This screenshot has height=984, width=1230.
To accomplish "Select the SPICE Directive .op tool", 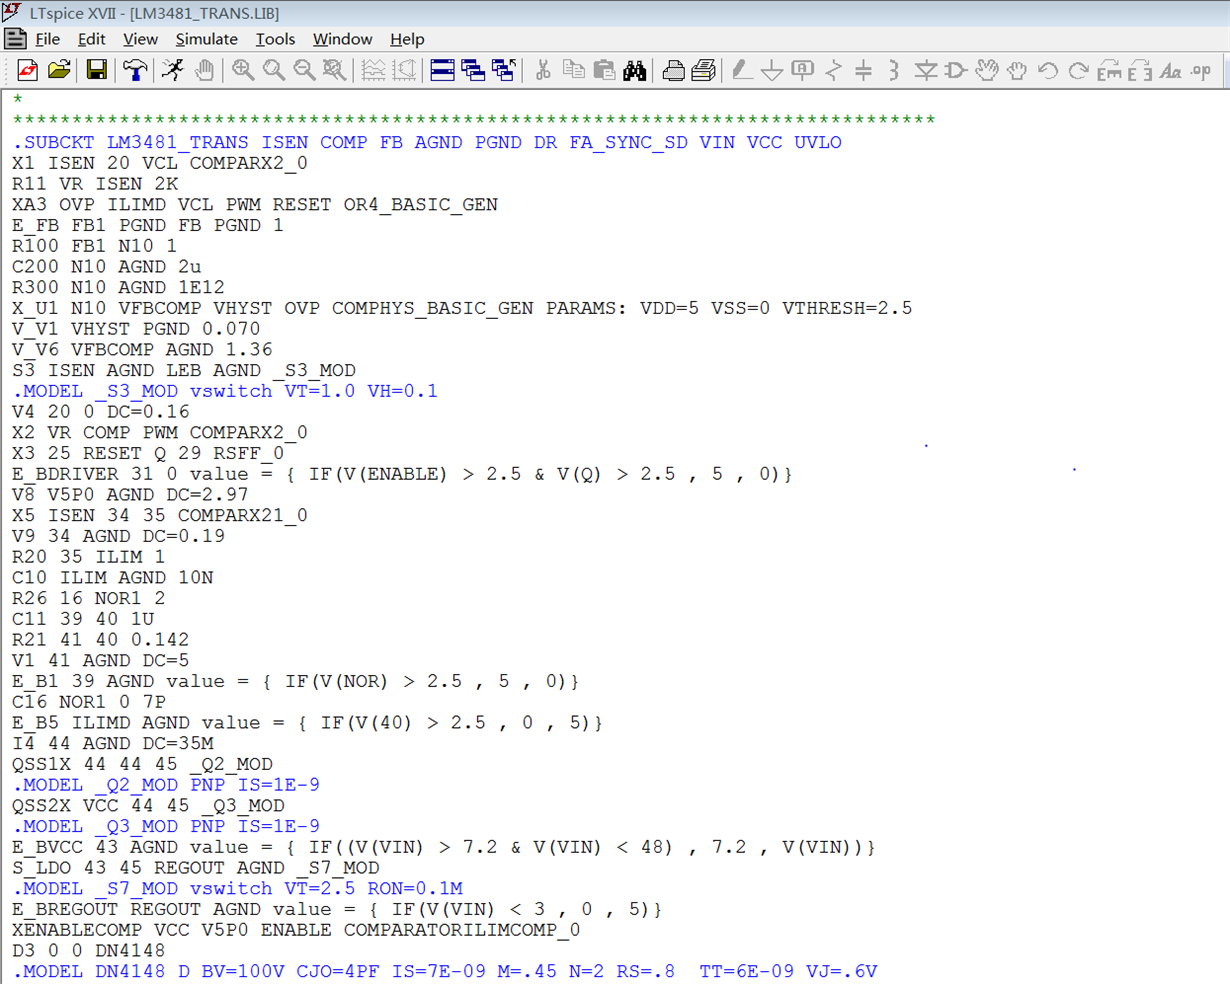I will 1201,70.
